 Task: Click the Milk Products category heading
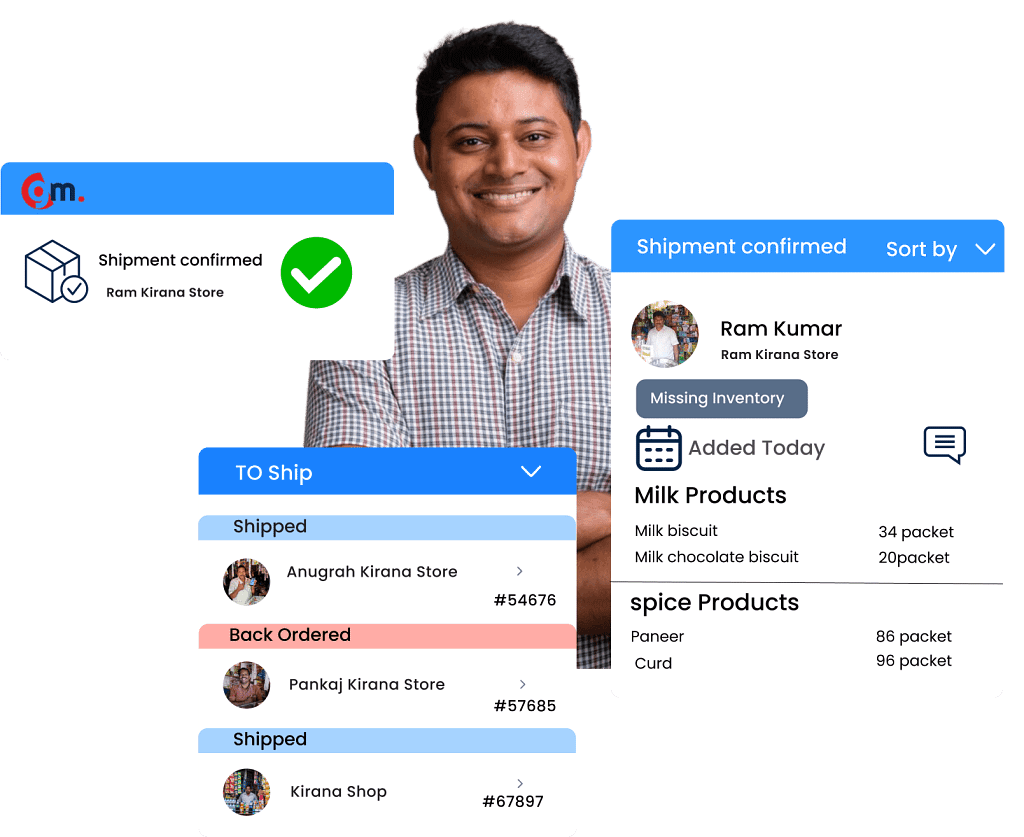coord(710,495)
